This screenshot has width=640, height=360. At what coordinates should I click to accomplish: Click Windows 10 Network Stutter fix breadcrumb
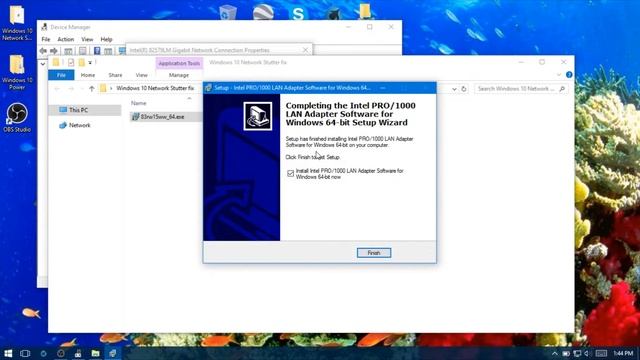point(155,88)
